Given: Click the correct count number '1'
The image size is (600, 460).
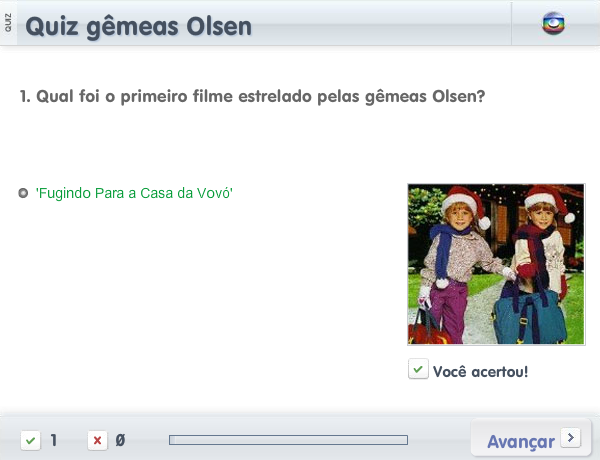Looking at the screenshot, I should click(x=54, y=440).
